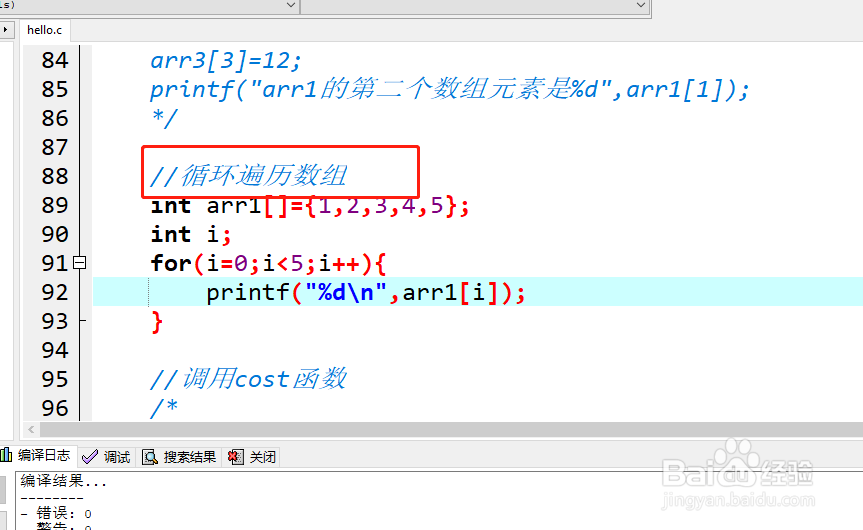The width and height of the screenshot is (863, 530).
Task: Click the 关闭 close panel tab
Action: pos(252,457)
